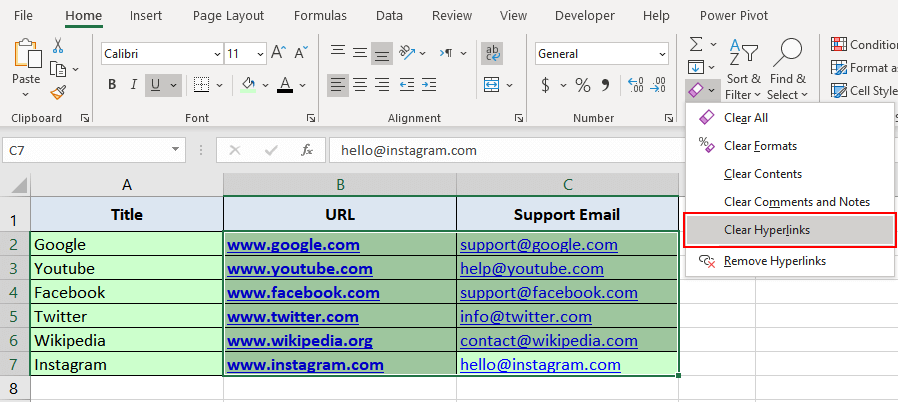Click the Fill down icon
898x402 pixels.
pos(695,67)
